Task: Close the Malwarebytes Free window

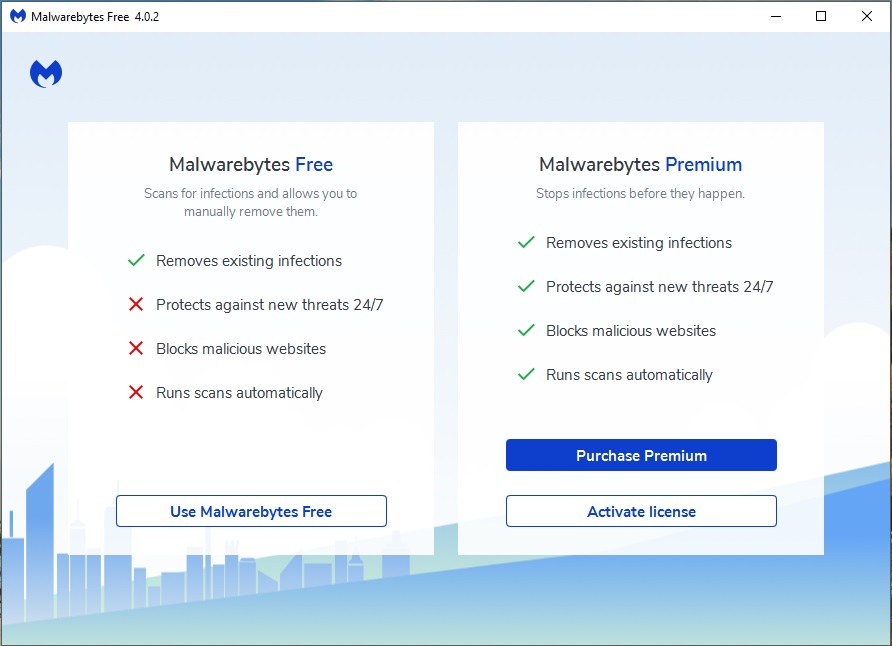Action: (x=867, y=16)
